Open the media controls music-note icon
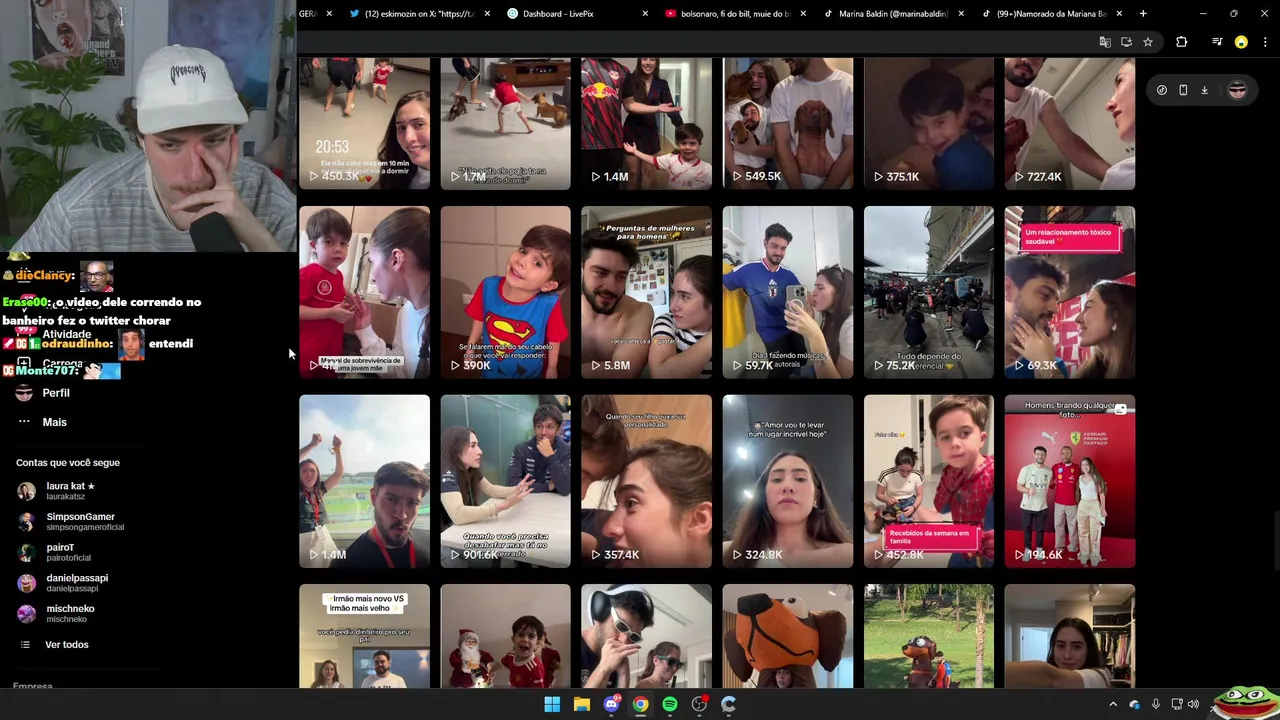1280x720 pixels. (1217, 42)
